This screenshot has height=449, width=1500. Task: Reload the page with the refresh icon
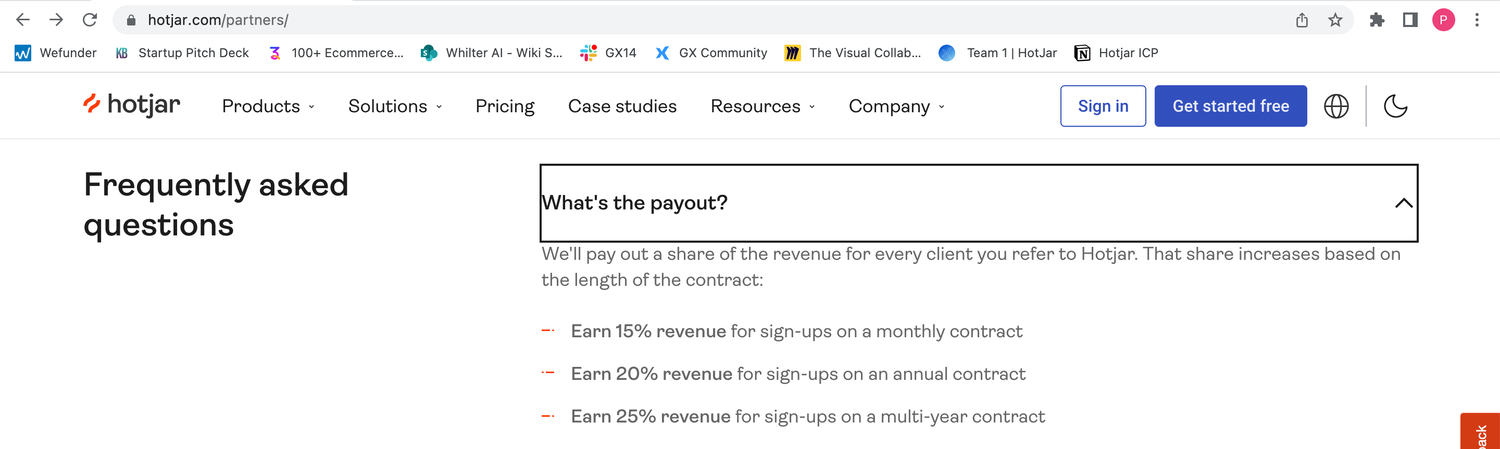pyautogui.click(x=90, y=20)
